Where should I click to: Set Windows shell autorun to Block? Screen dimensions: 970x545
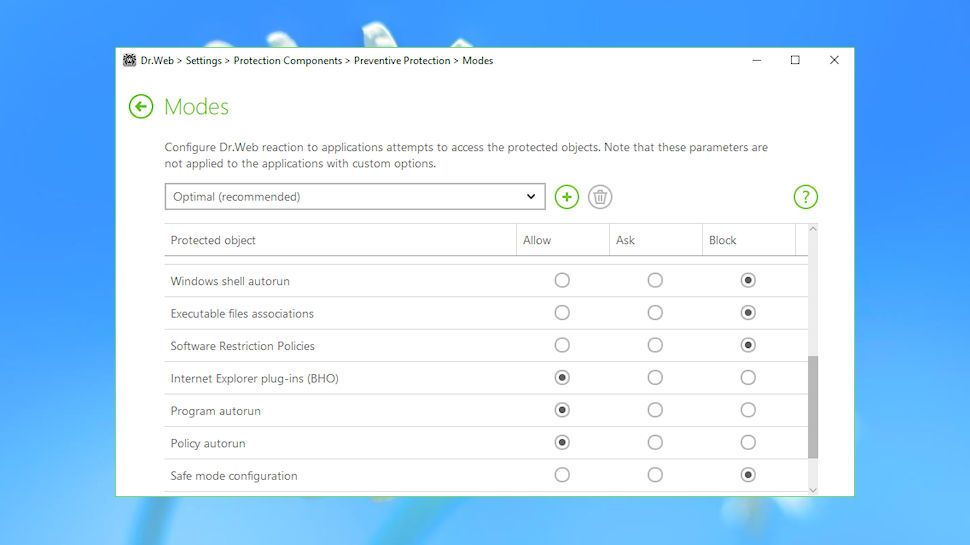(748, 280)
